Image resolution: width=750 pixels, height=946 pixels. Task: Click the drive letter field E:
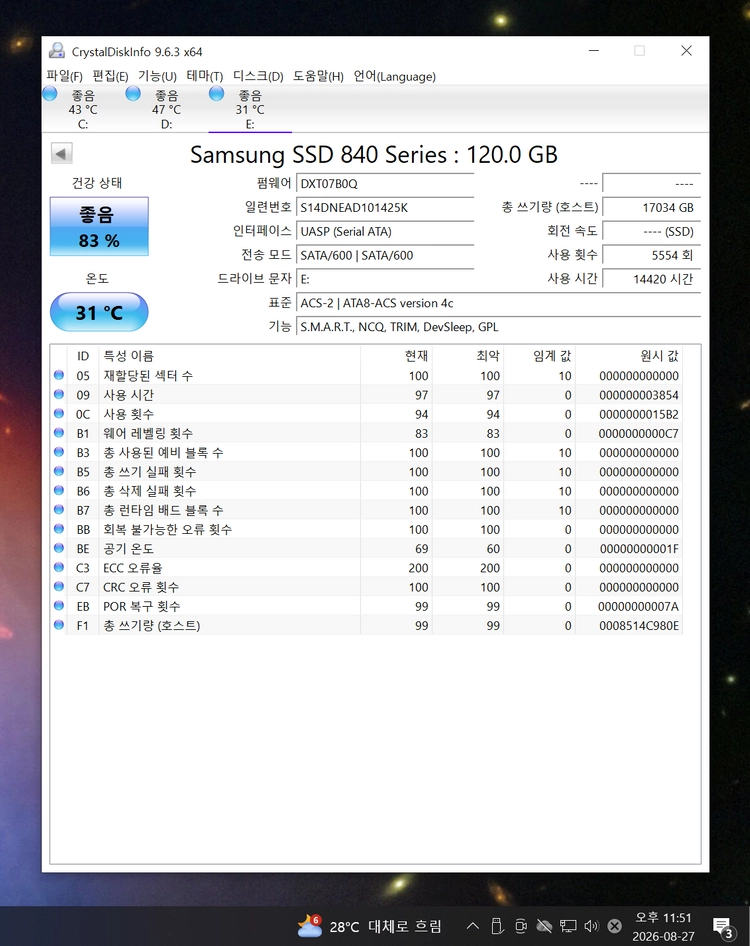pos(385,279)
